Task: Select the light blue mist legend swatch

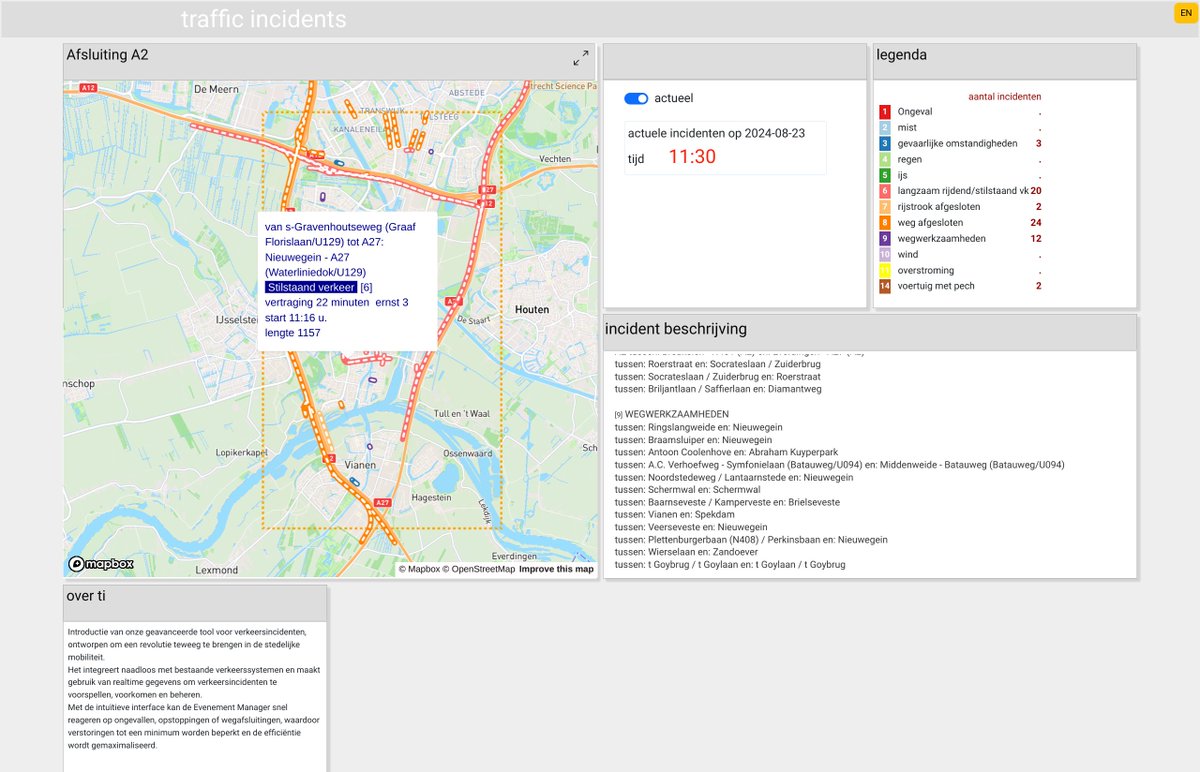Action: pyautogui.click(x=884, y=128)
